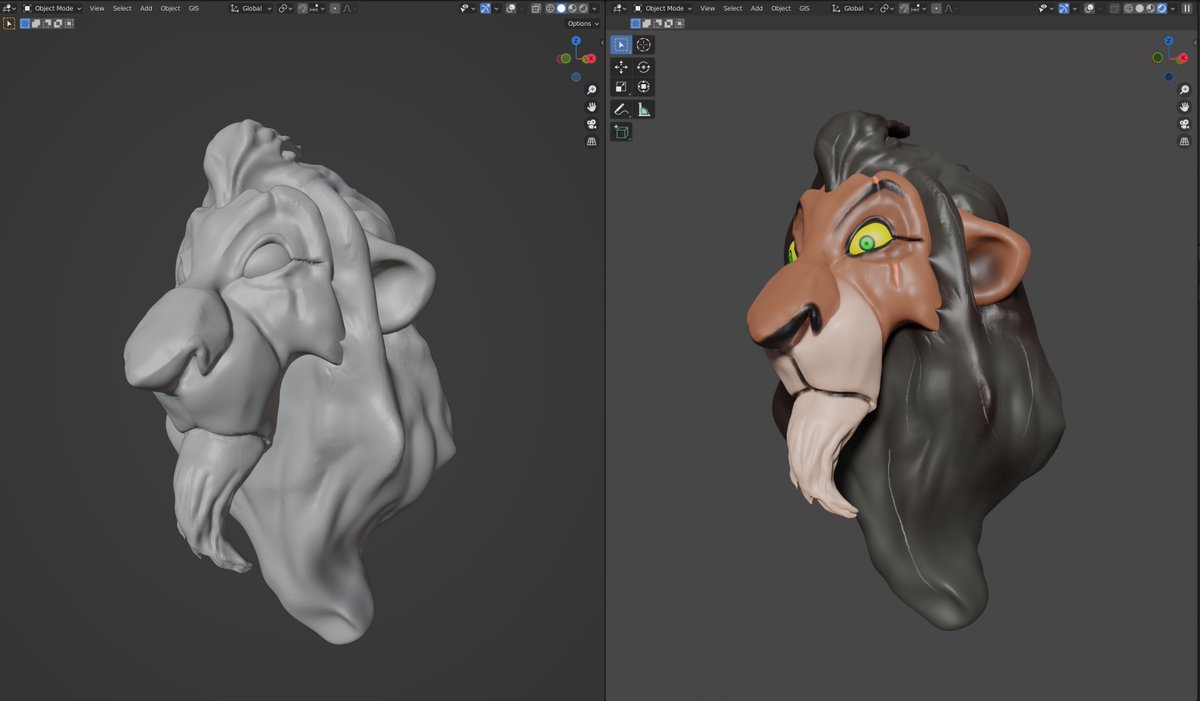Activate the Scale tool in right viewport
The height and width of the screenshot is (701, 1200).
tap(621, 87)
